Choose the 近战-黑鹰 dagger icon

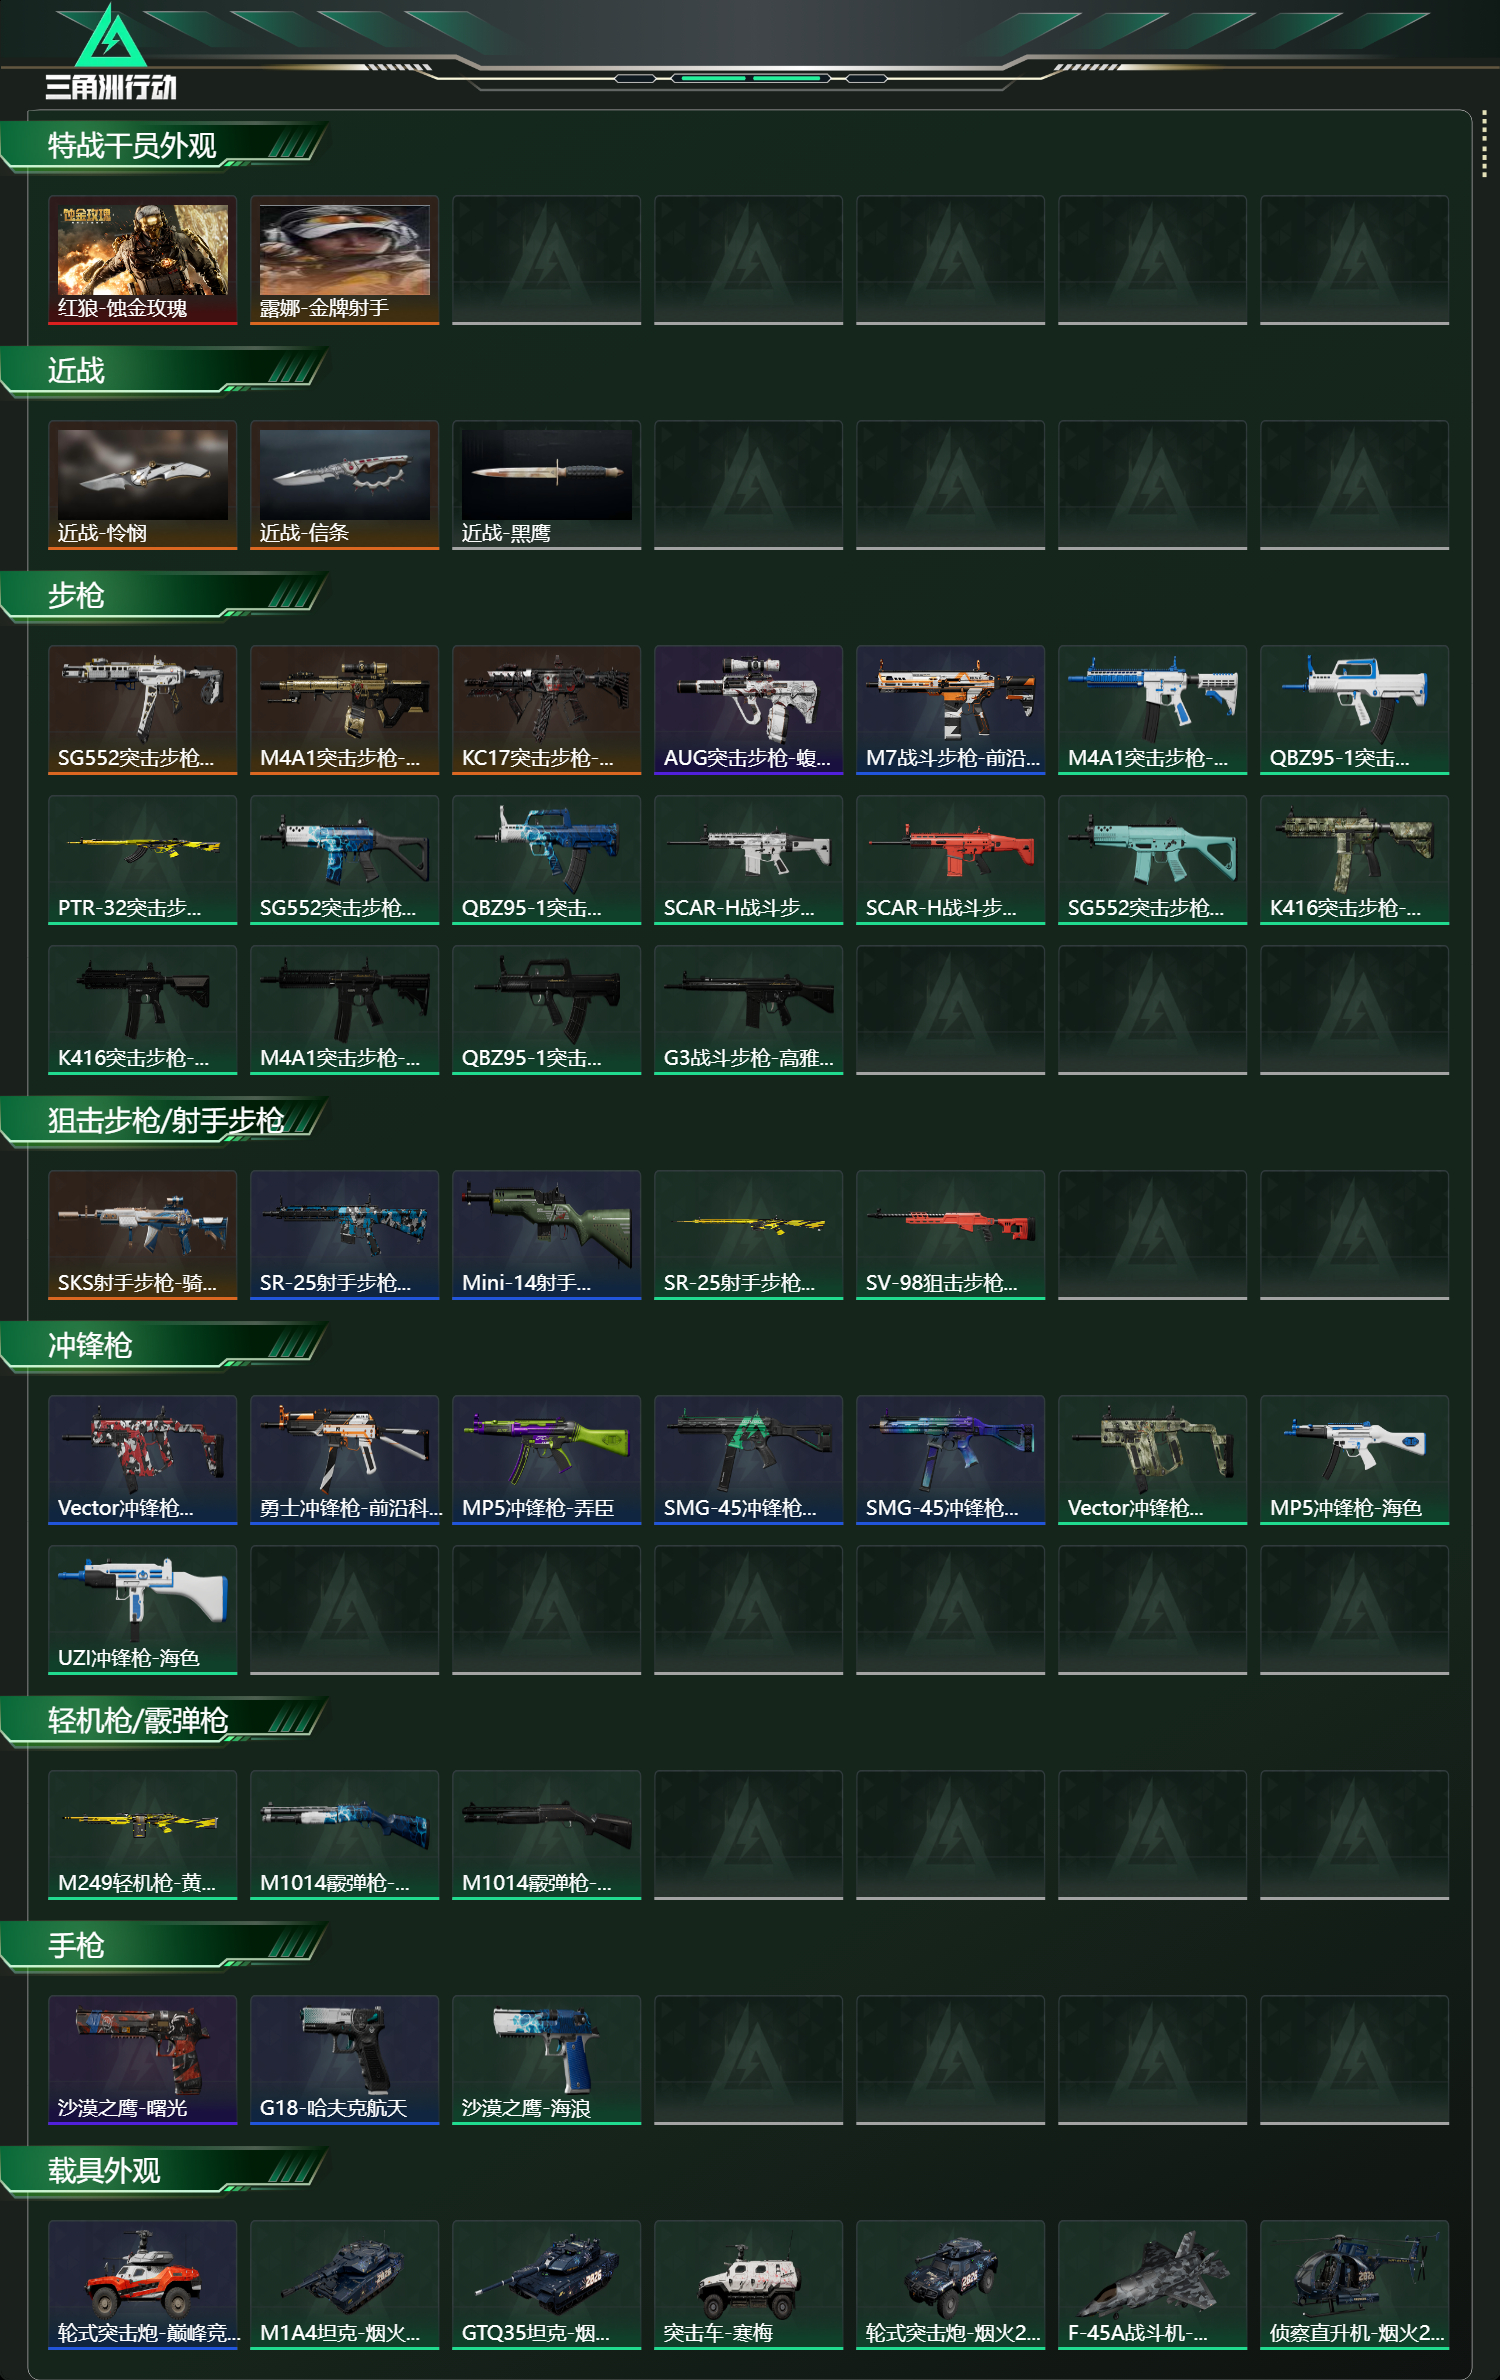[547, 485]
